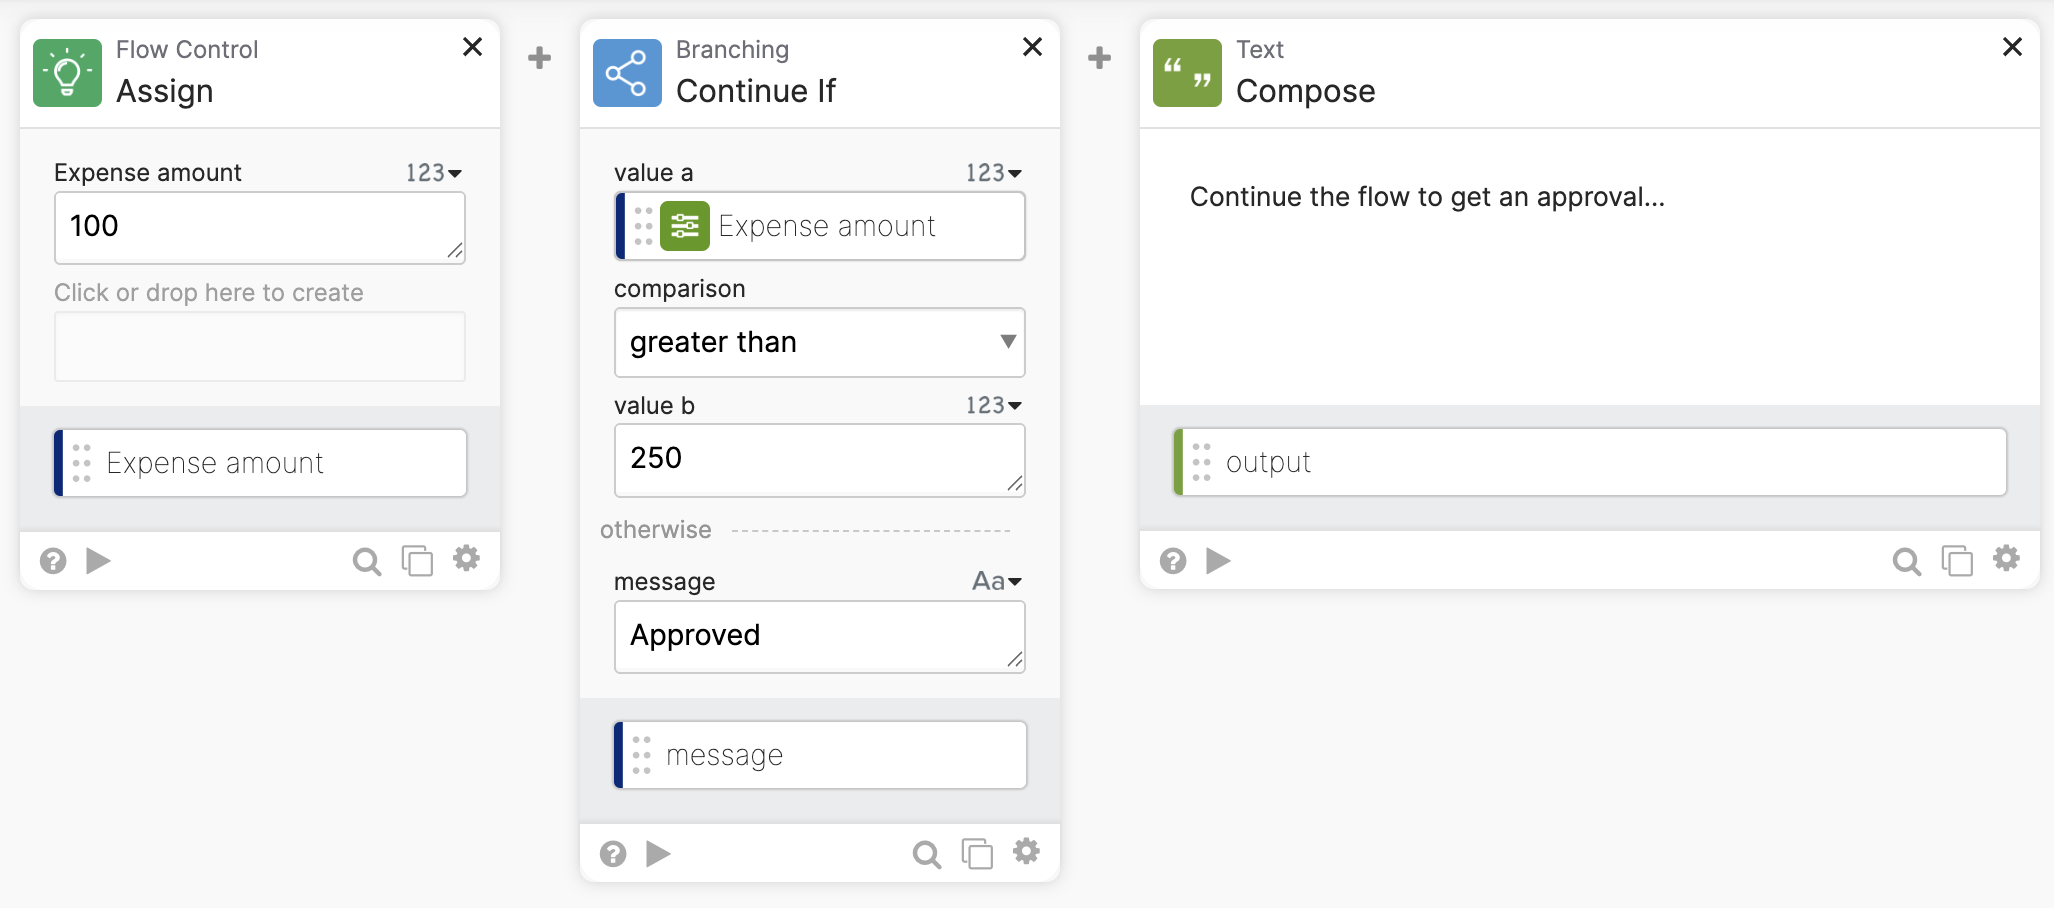
Task: Duplicate the Compose card with copy icon
Action: 1957,561
